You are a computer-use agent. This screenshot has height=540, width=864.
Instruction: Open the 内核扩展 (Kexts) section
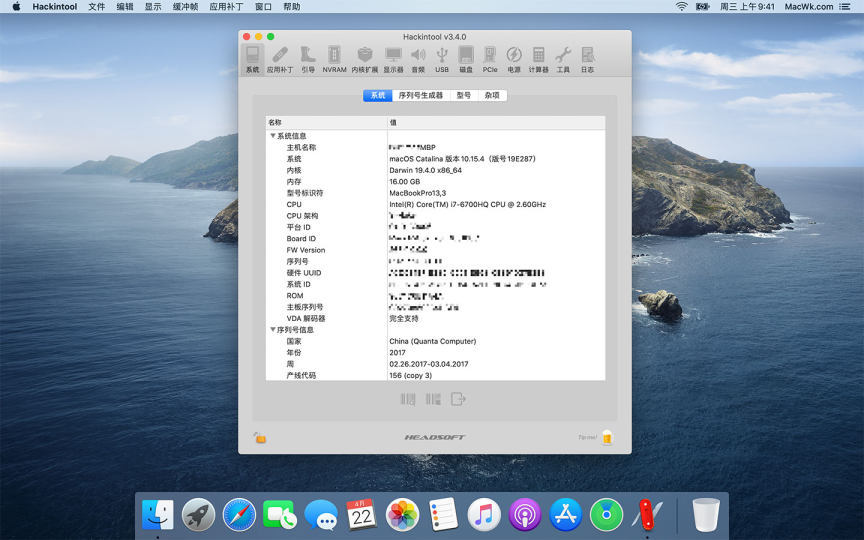pos(365,59)
